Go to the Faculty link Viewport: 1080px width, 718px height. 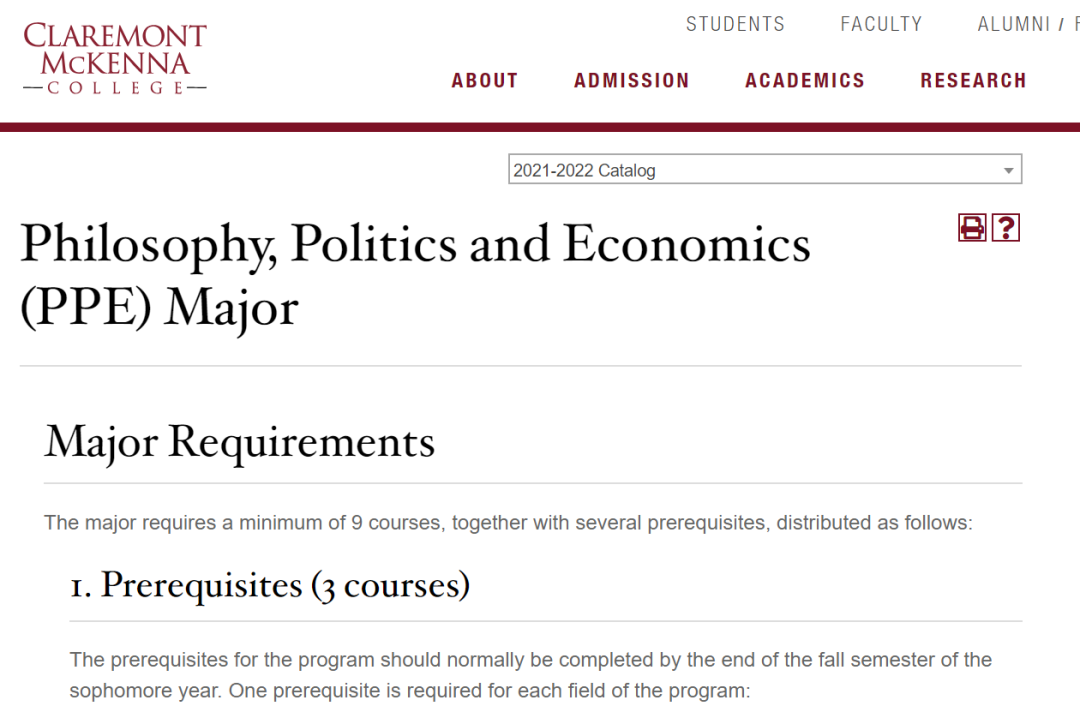(x=881, y=24)
